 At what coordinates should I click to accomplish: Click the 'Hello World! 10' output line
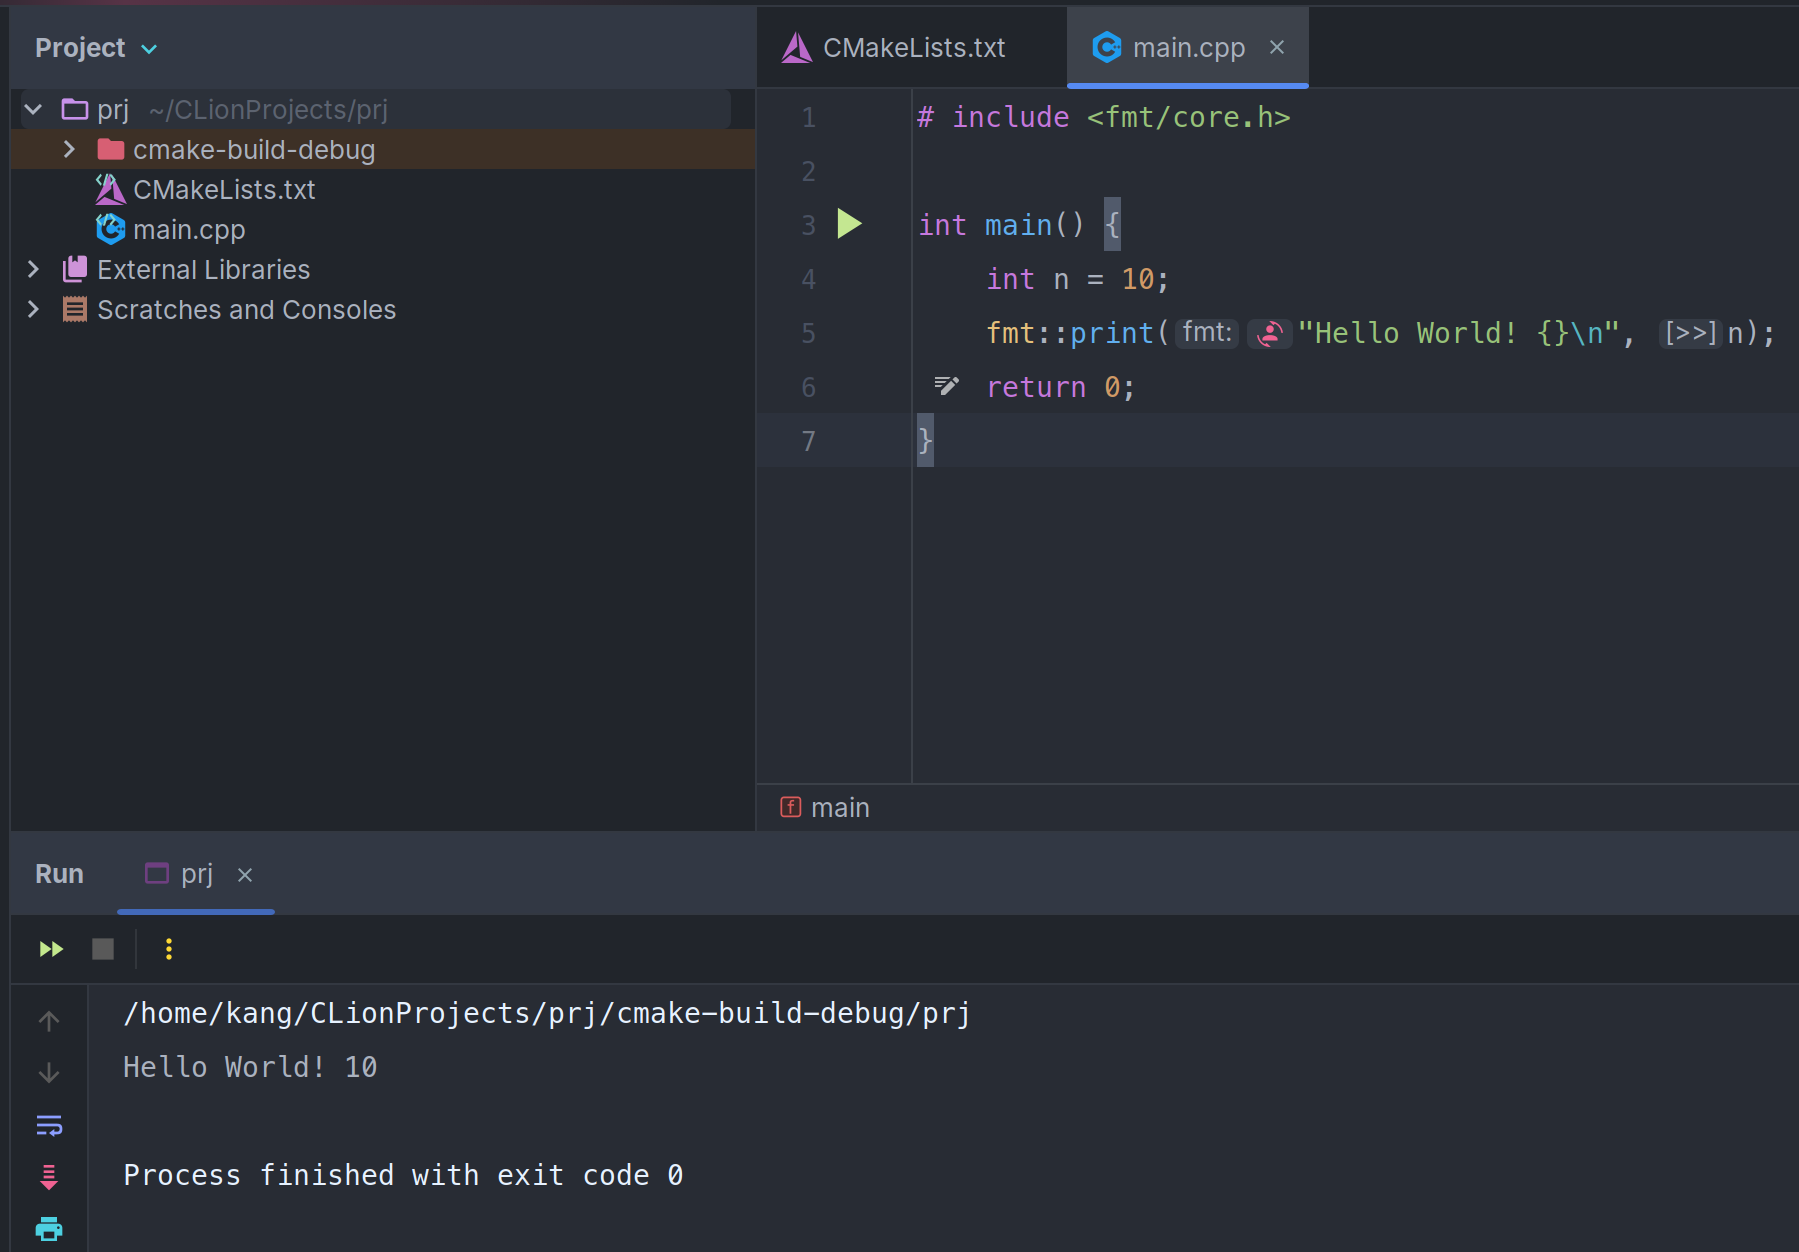click(x=250, y=1067)
